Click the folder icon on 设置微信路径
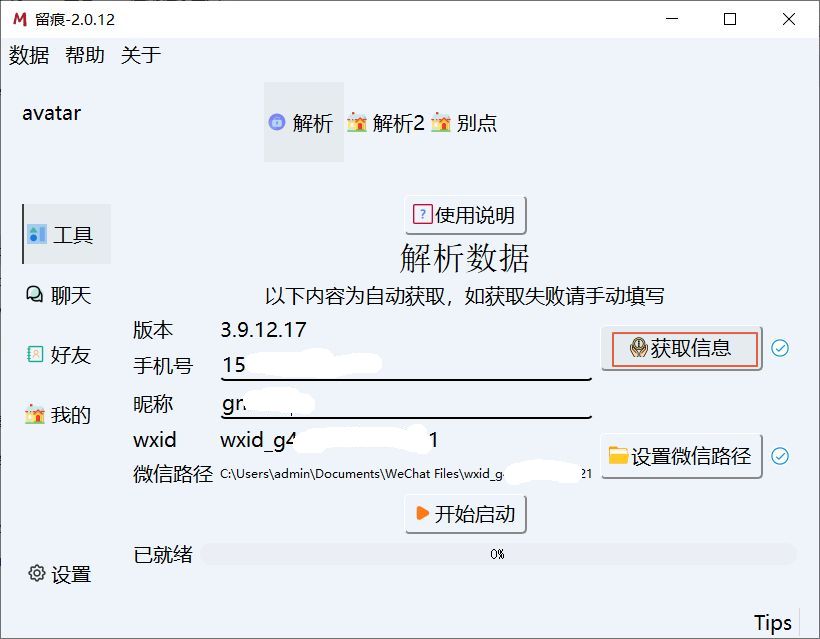 click(x=617, y=455)
